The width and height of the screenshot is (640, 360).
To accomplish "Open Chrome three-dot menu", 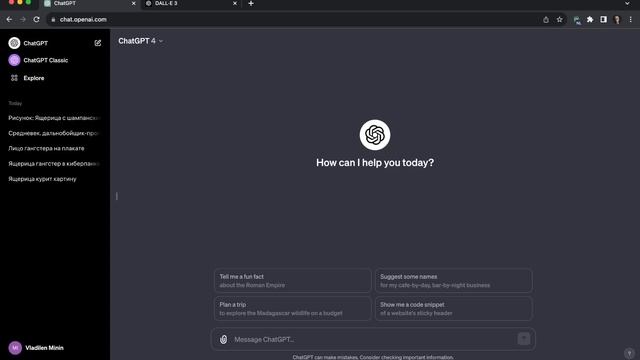I will tap(631, 20).
